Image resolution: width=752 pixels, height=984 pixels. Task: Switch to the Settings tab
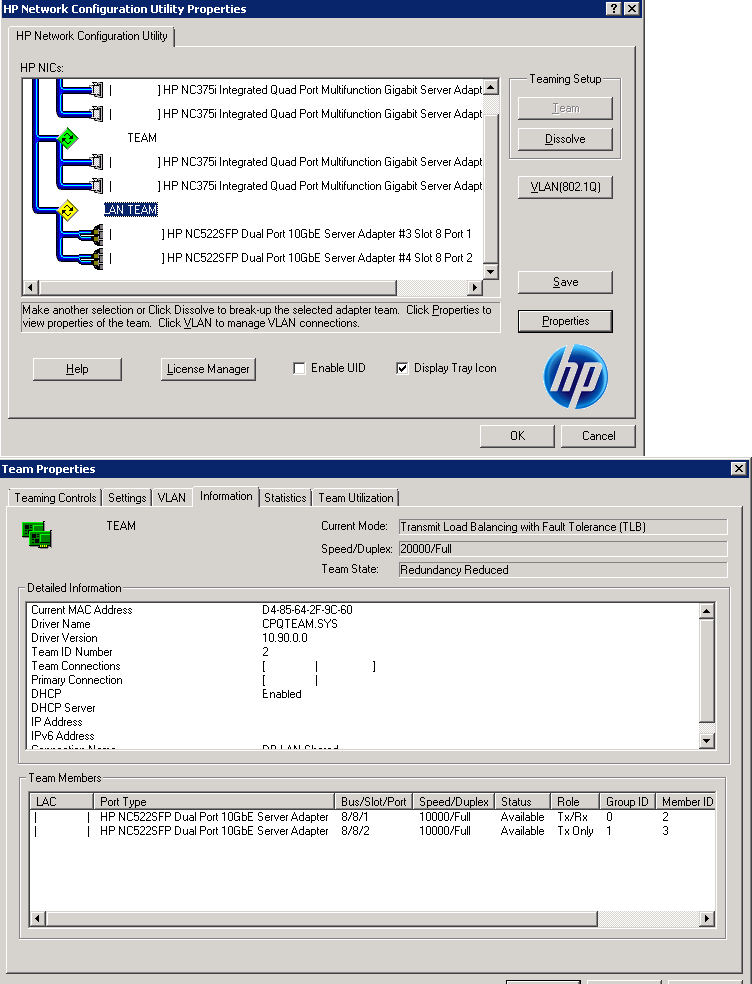[x=127, y=498]
